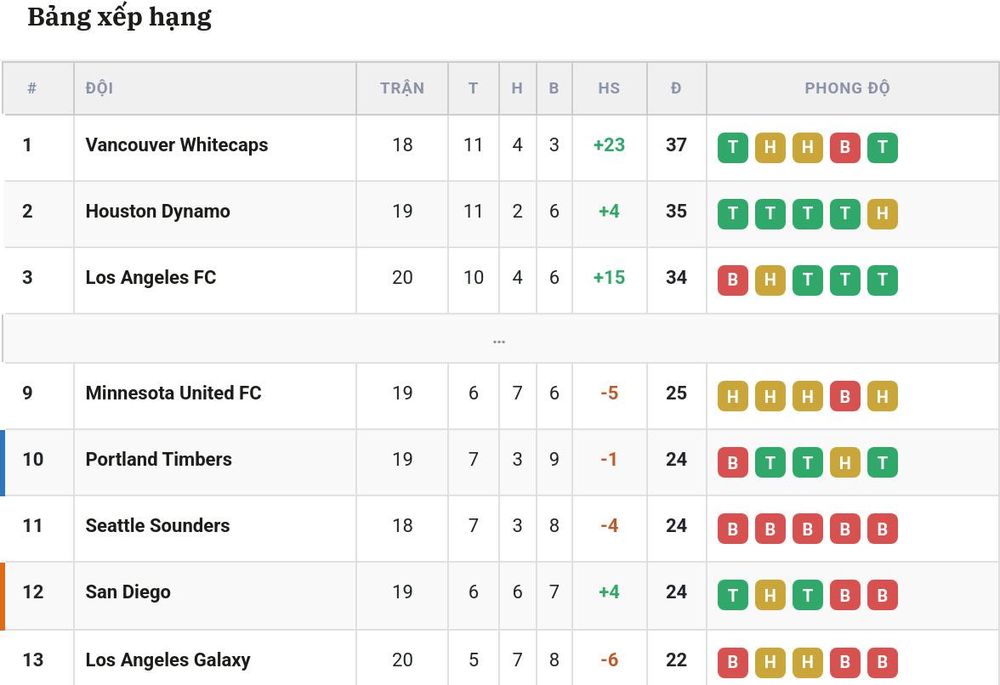Viewport: 1000px width, 685px height.
Task: Click the Bảng xếp hạng heading
Action: pos(120,17)
